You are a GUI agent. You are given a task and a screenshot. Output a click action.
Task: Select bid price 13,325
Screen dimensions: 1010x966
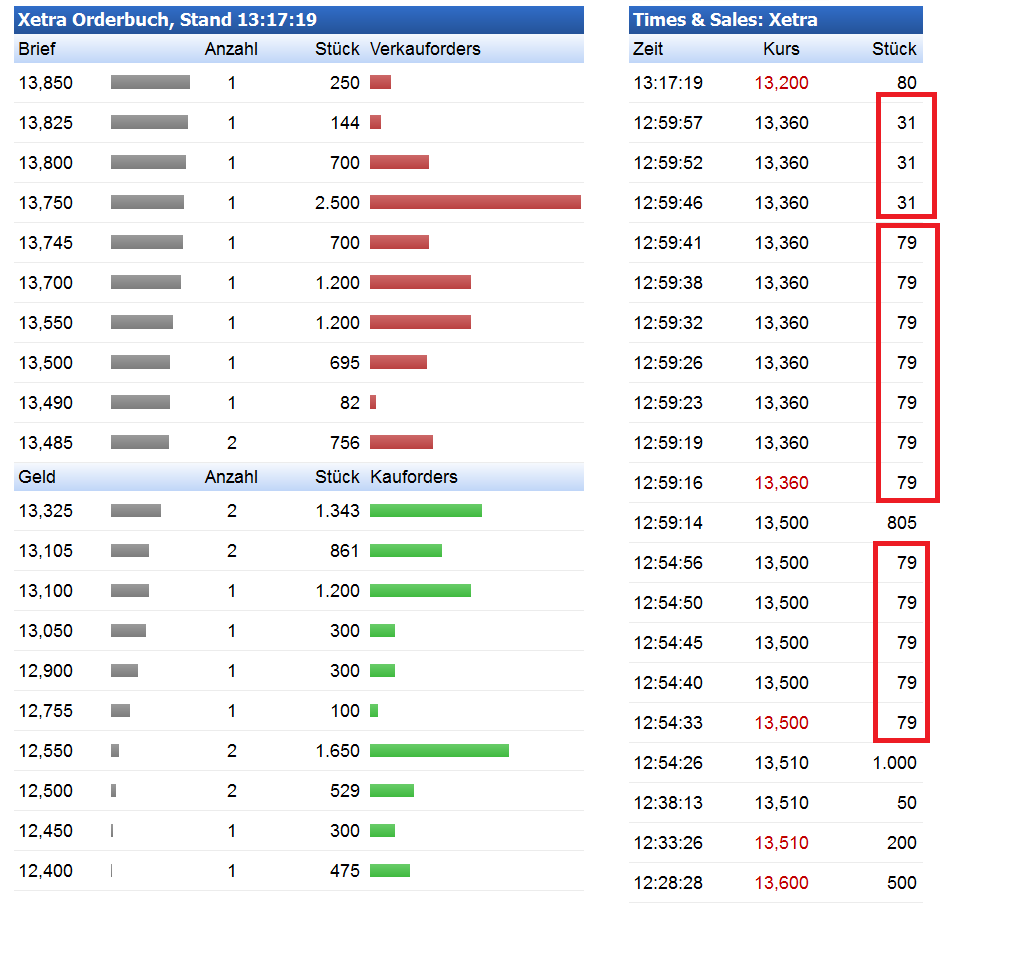point(46,511)
